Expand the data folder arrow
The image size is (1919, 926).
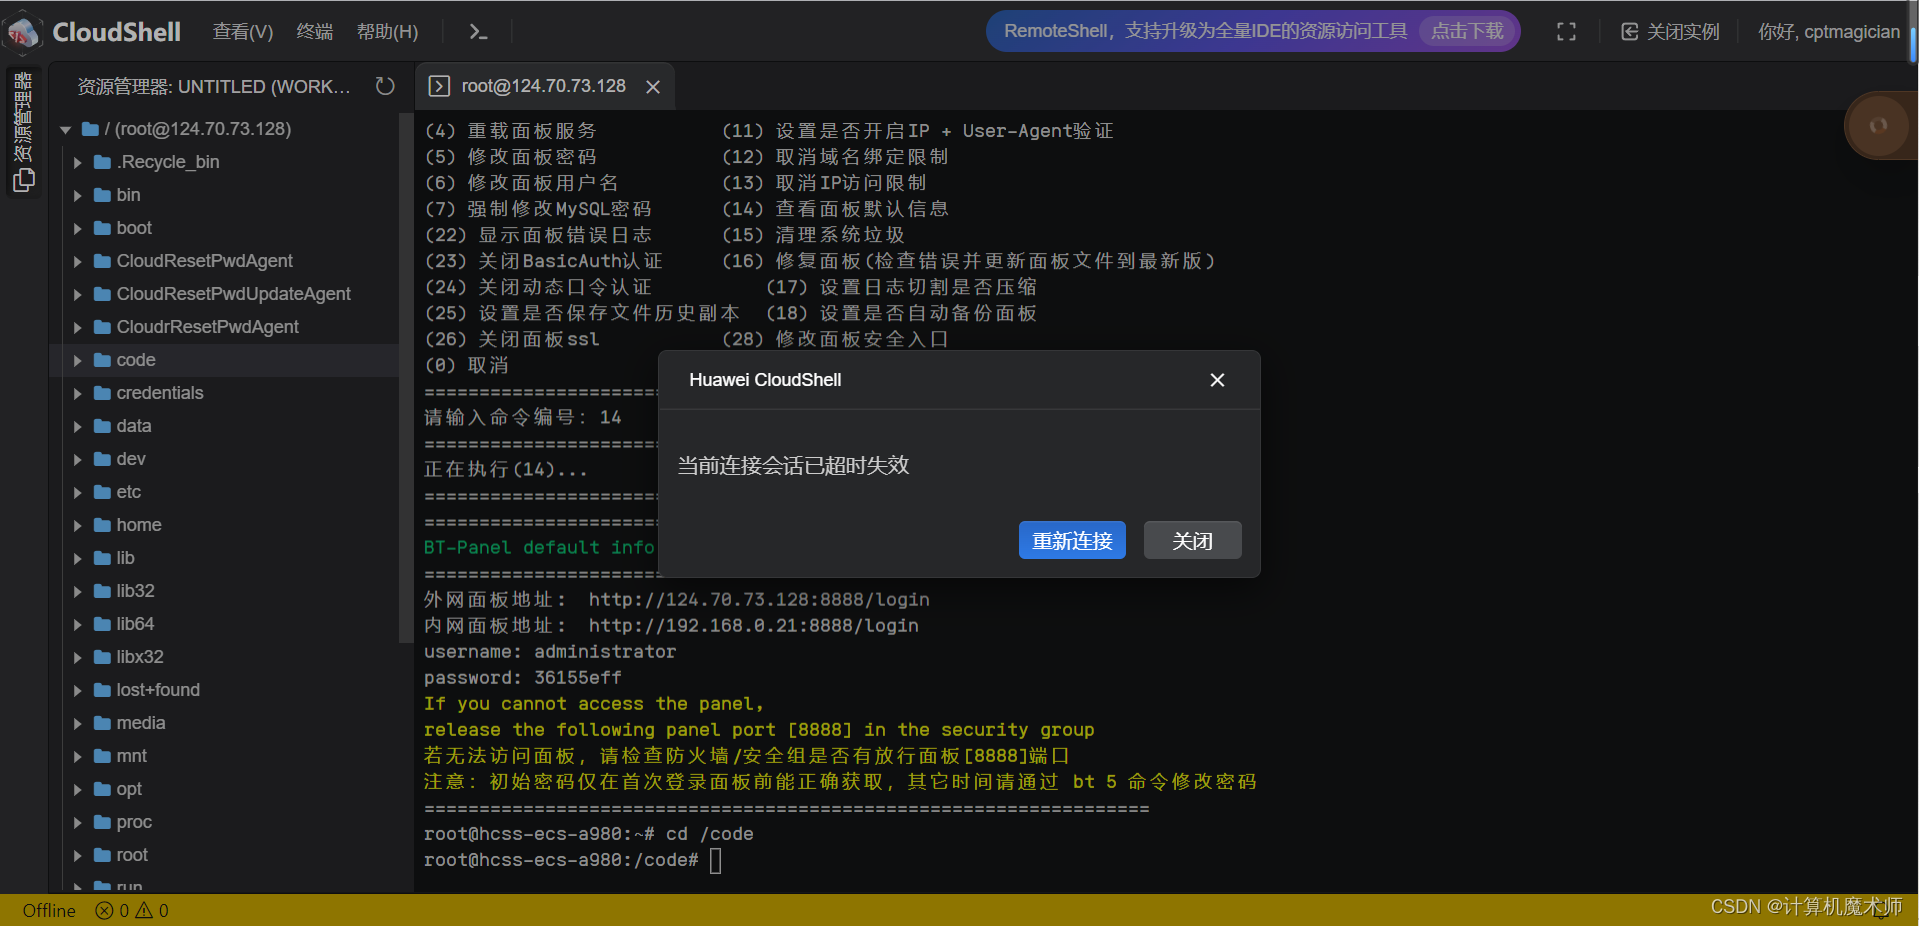click(77, 426)
